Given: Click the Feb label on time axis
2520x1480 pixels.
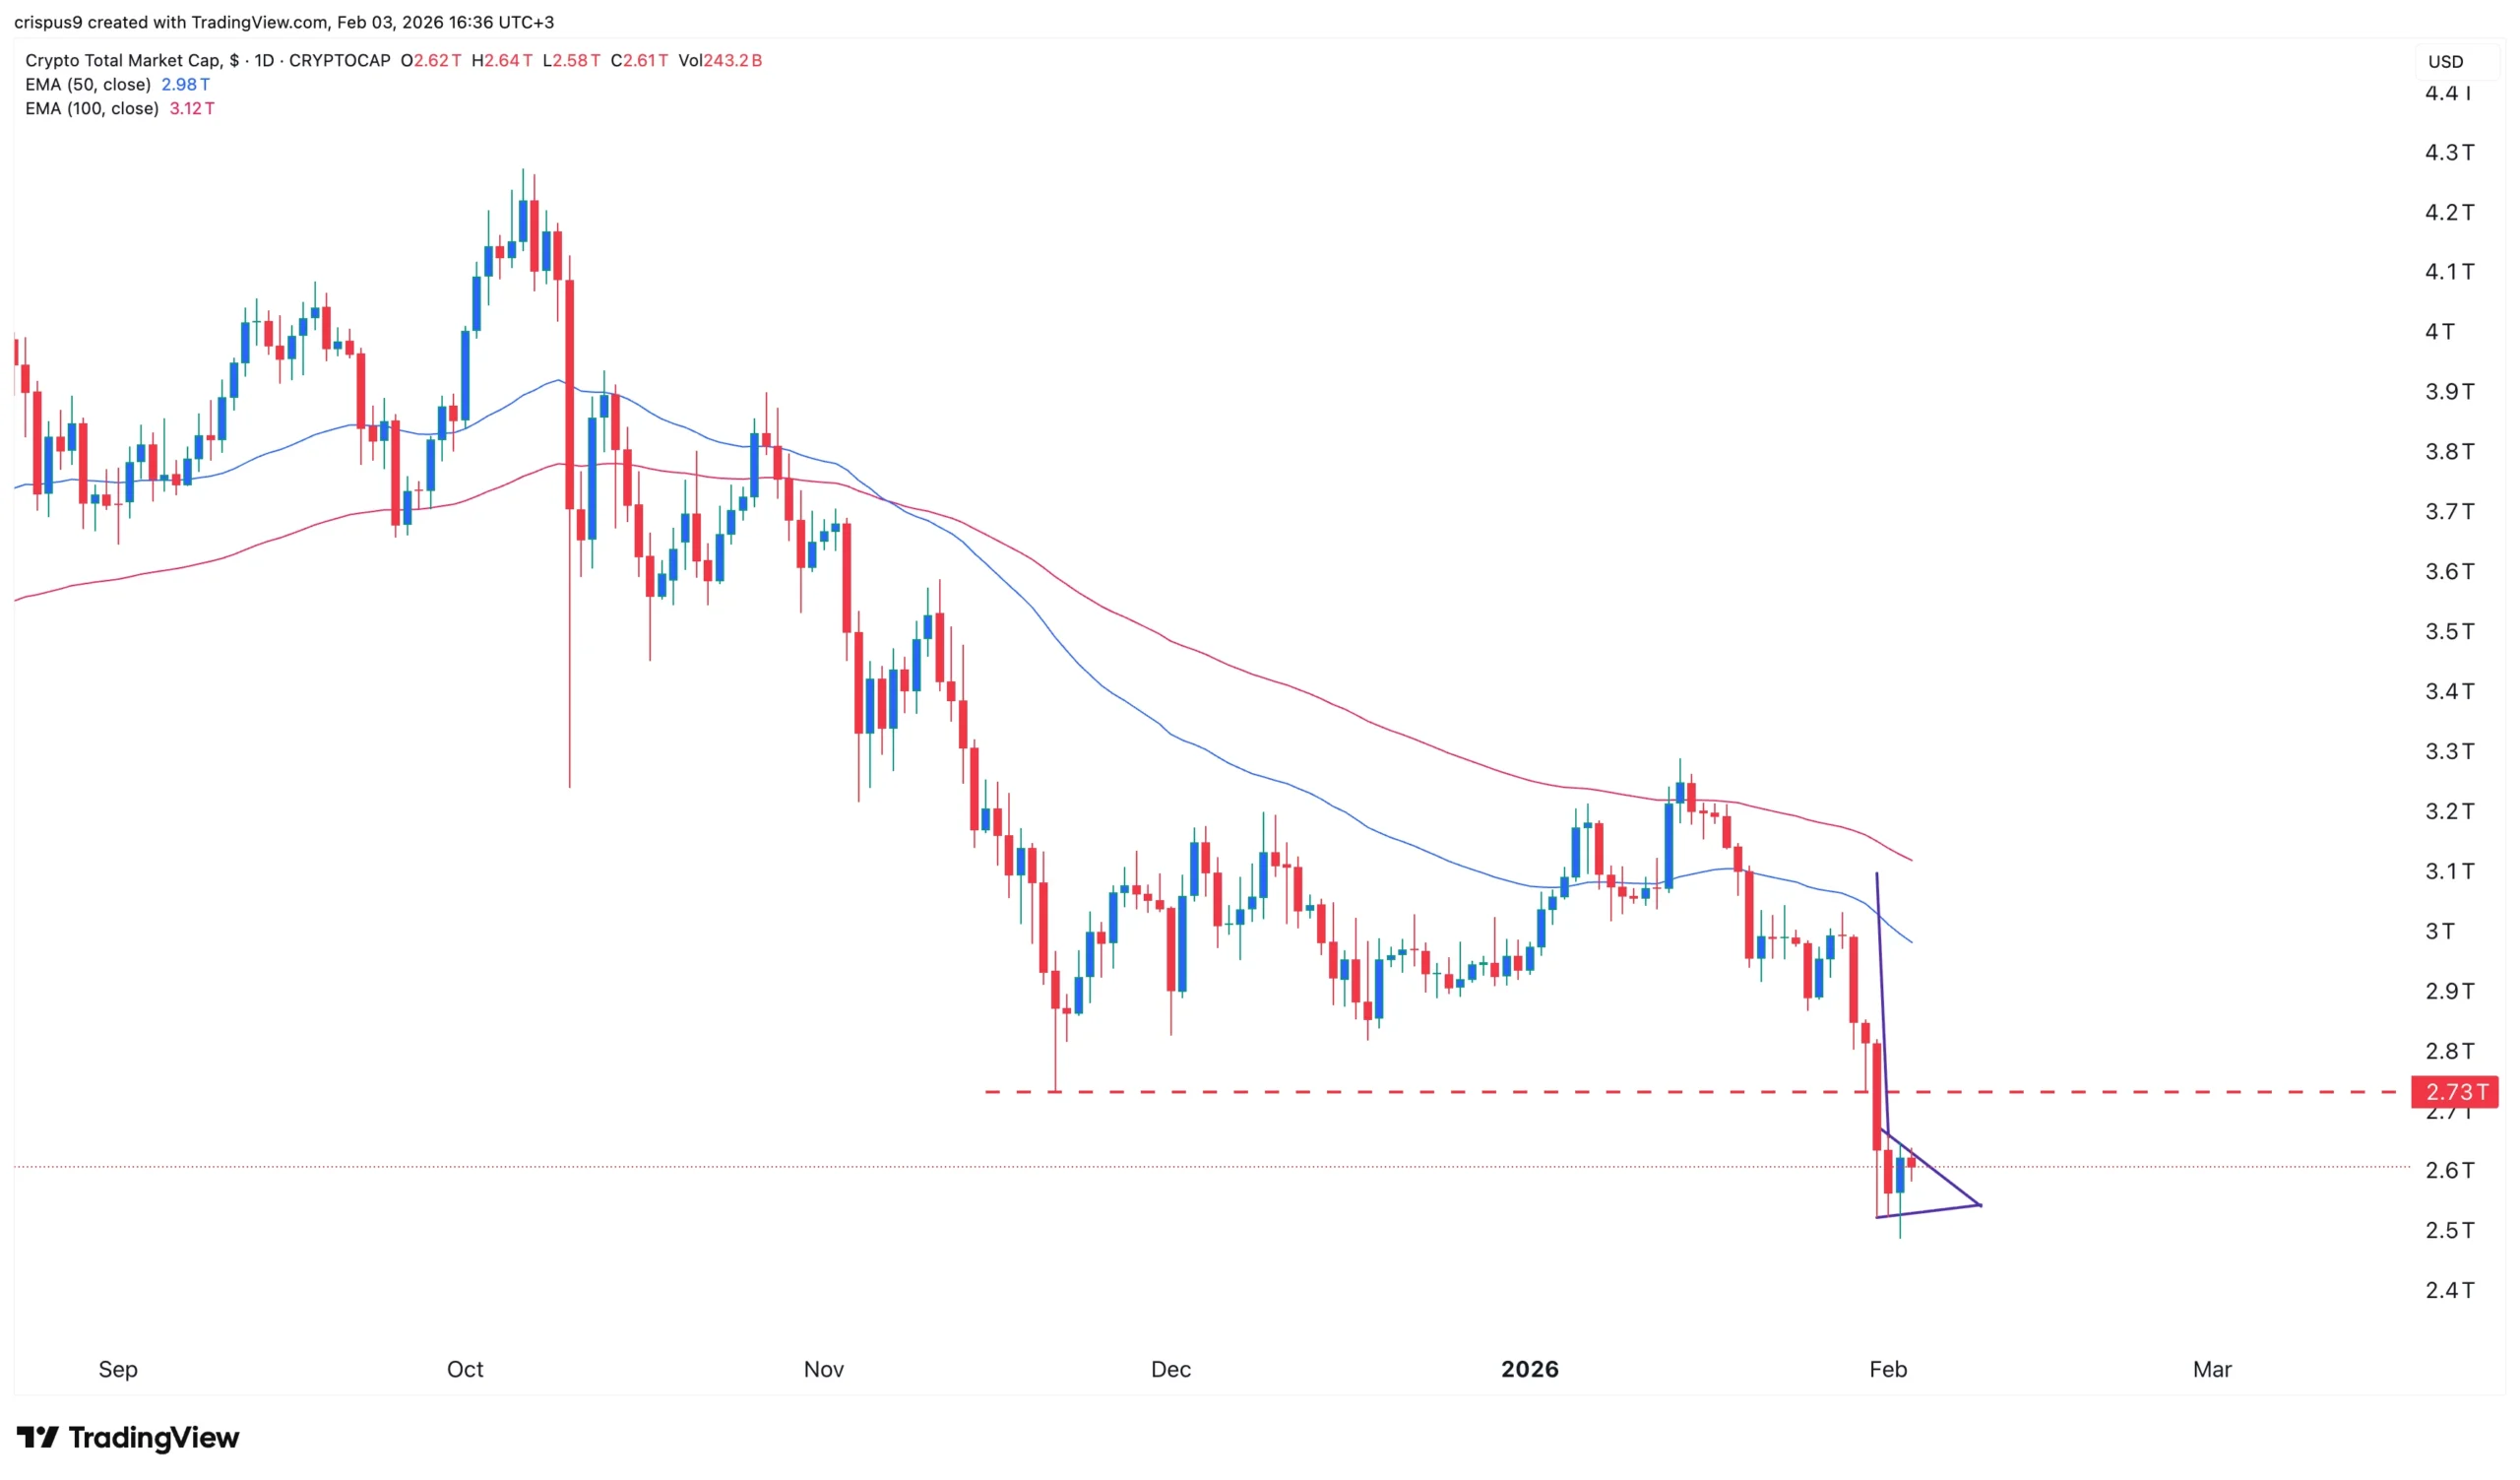Looking at the screenshot, I should pos(1888,1370).
